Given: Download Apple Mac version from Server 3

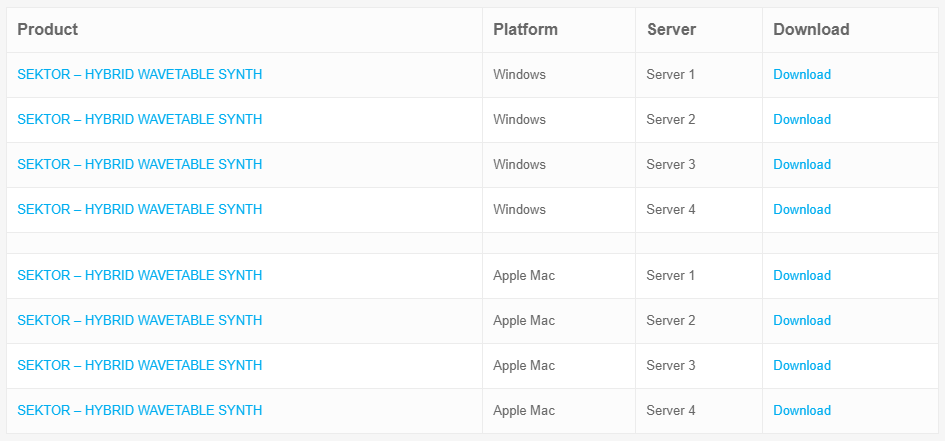Looking at the screenshot, I should coord(801,366).
